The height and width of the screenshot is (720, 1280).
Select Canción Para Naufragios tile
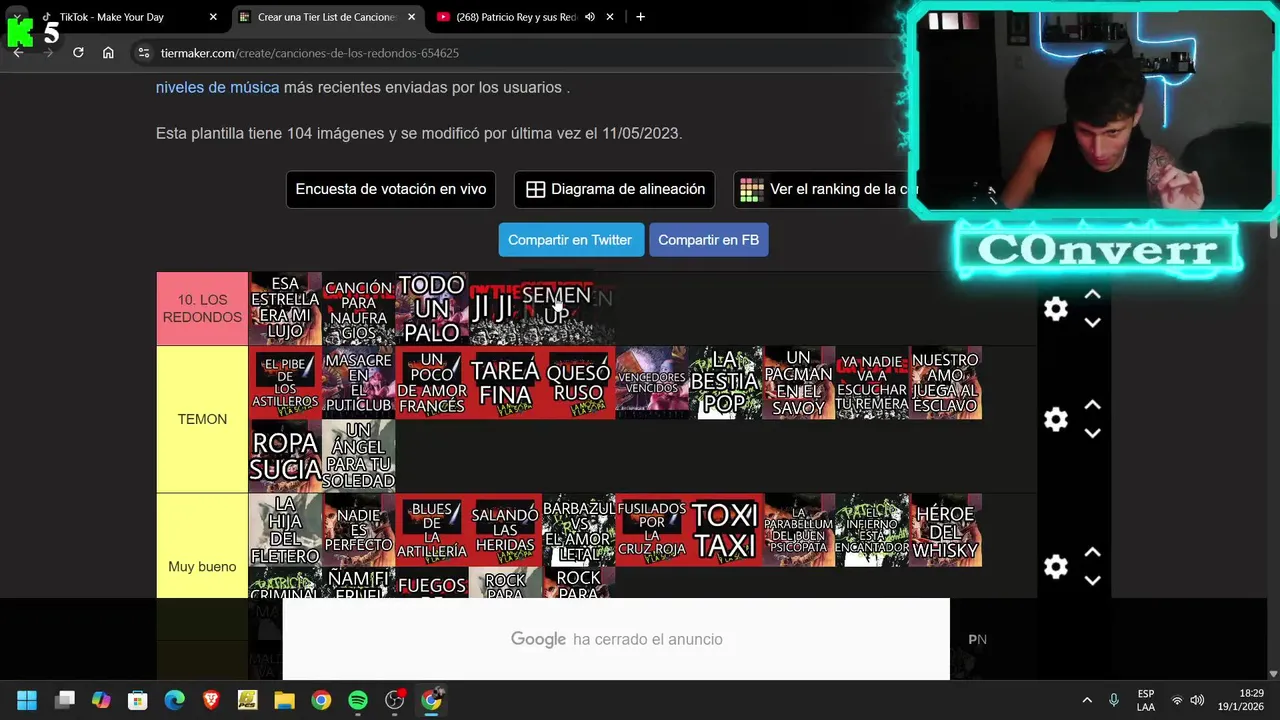click(359, 309)
